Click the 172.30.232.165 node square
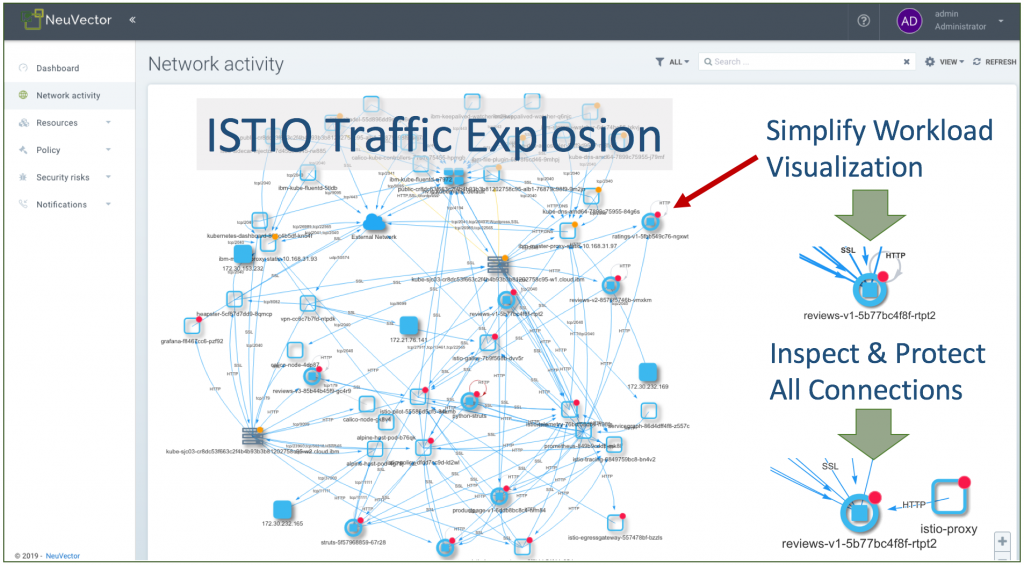The height and width of the screenshot is (565, 1024). click(282, 509)
